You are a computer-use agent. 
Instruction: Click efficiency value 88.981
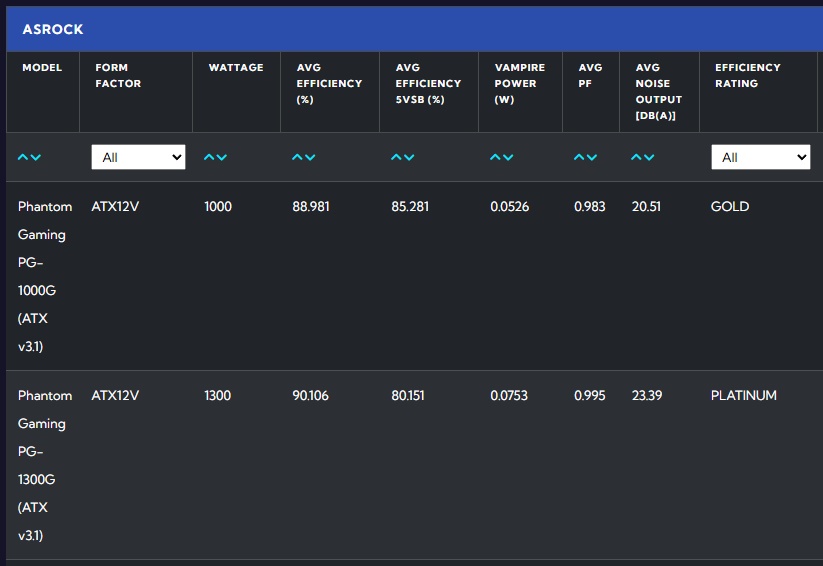pyautogui.click(x=311, y=206)
